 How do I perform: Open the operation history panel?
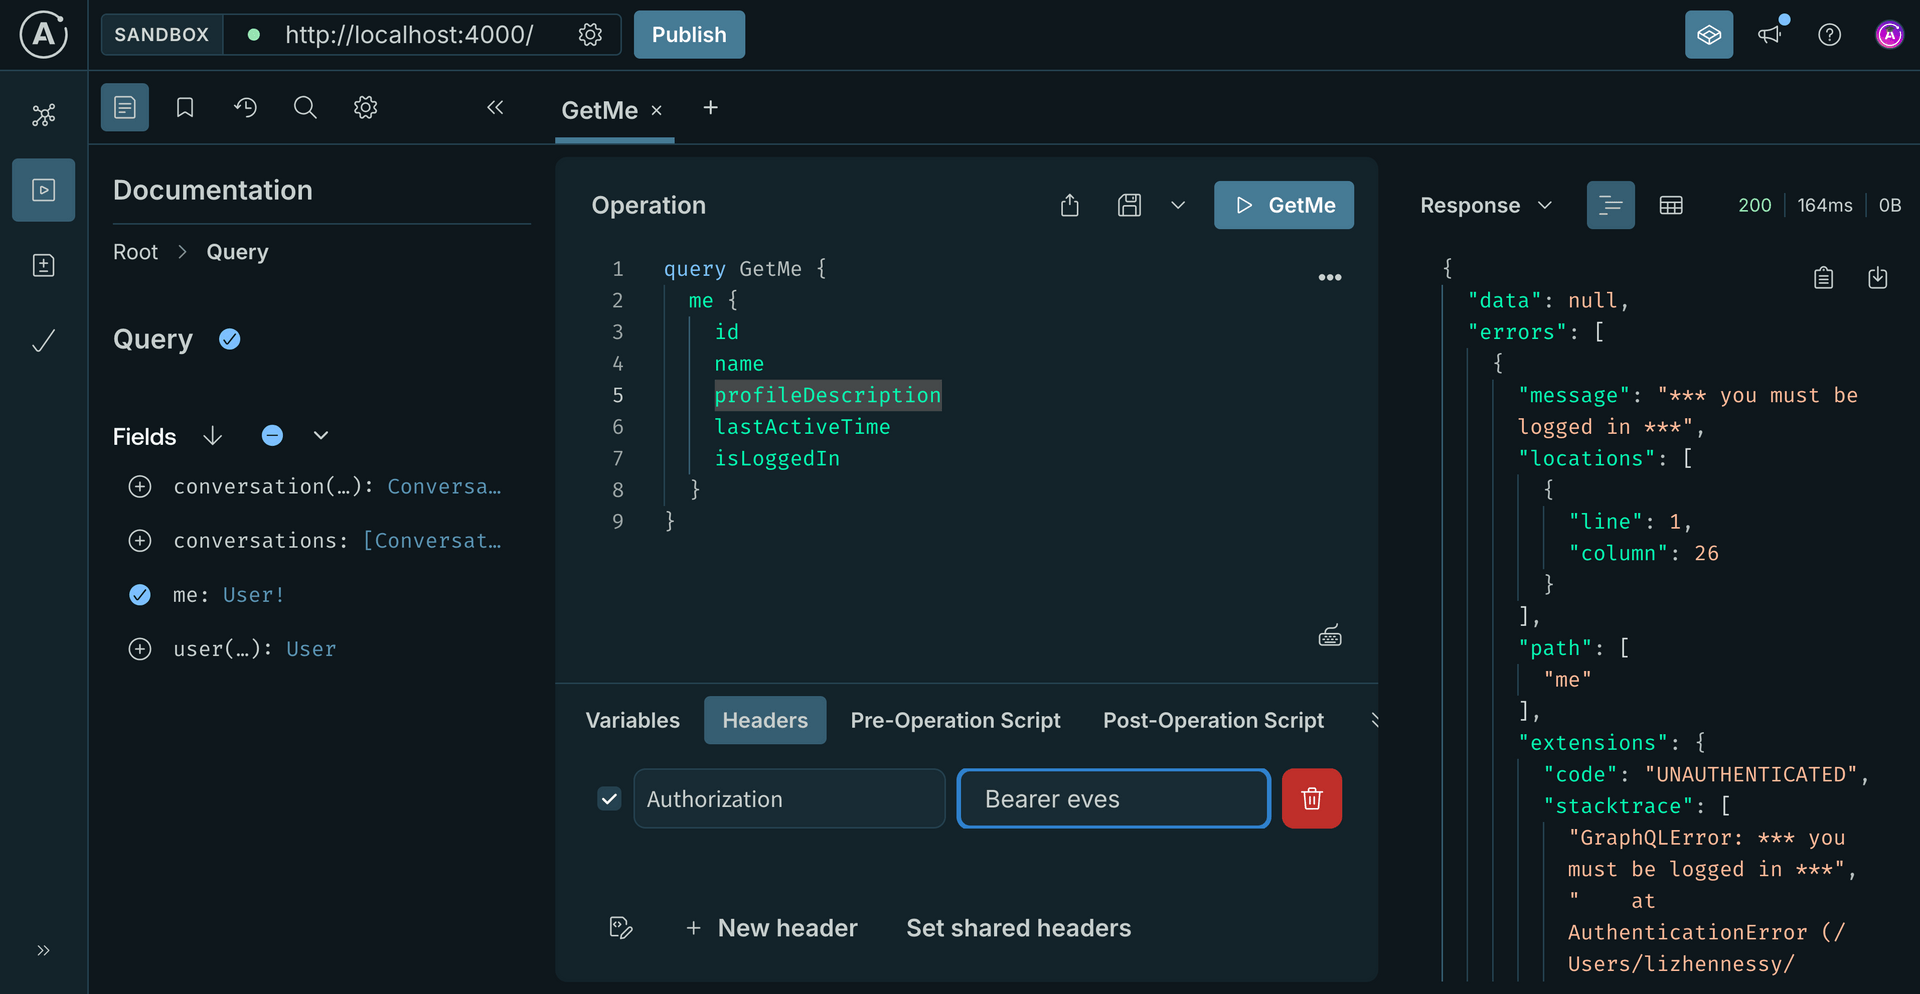coord(245,107)
